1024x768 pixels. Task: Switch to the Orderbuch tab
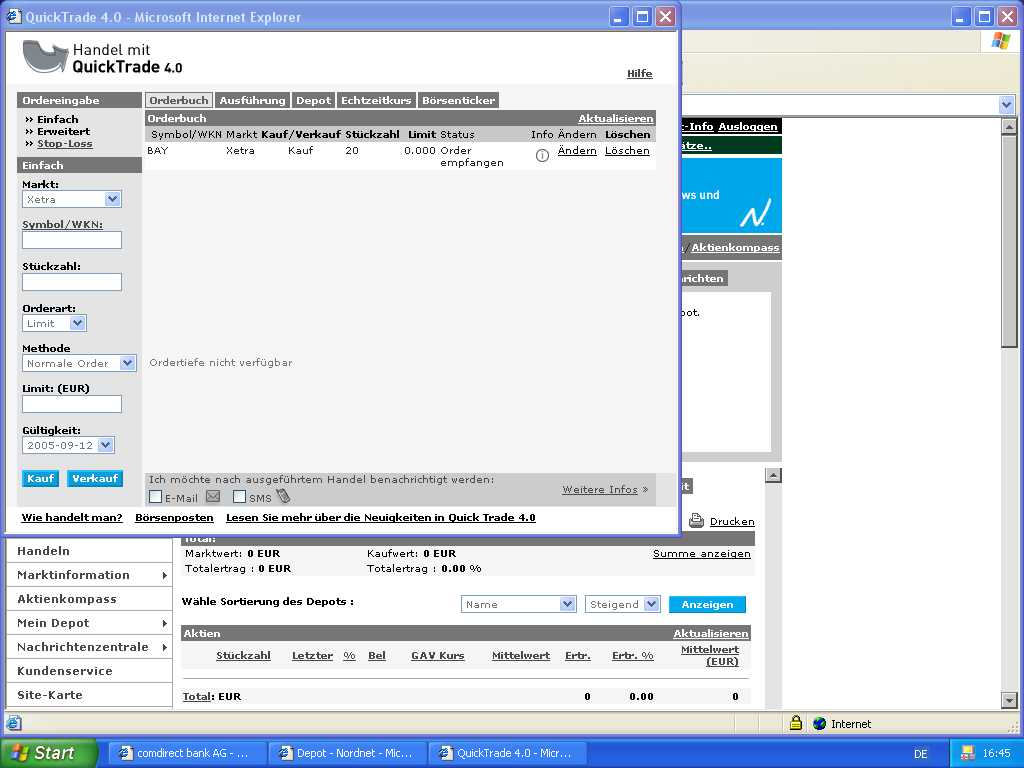point(178,100)
